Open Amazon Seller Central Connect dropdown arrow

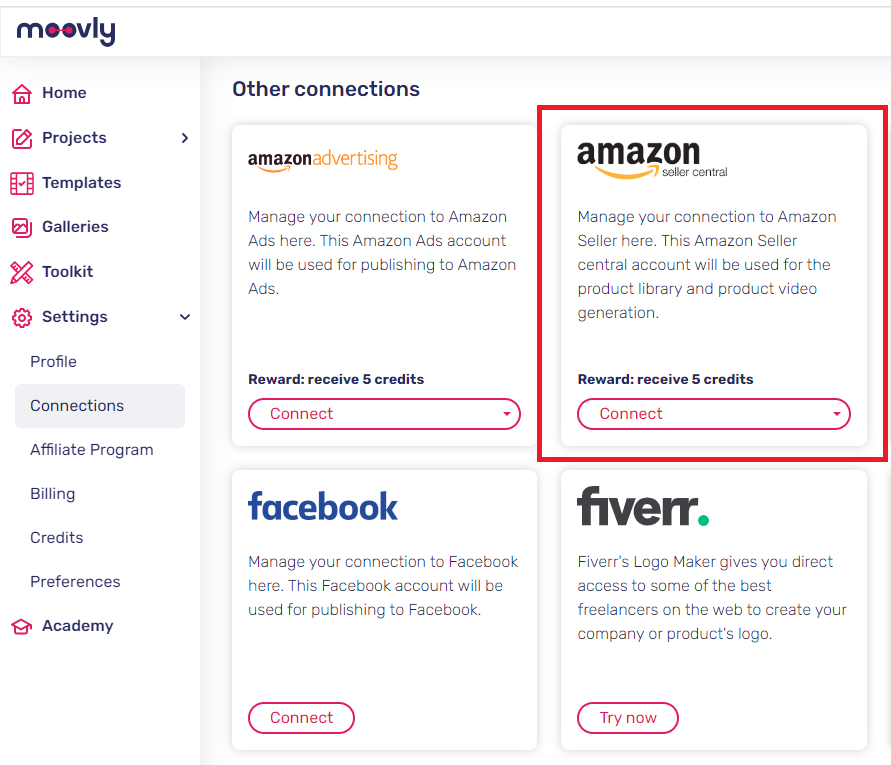[836, 414]
